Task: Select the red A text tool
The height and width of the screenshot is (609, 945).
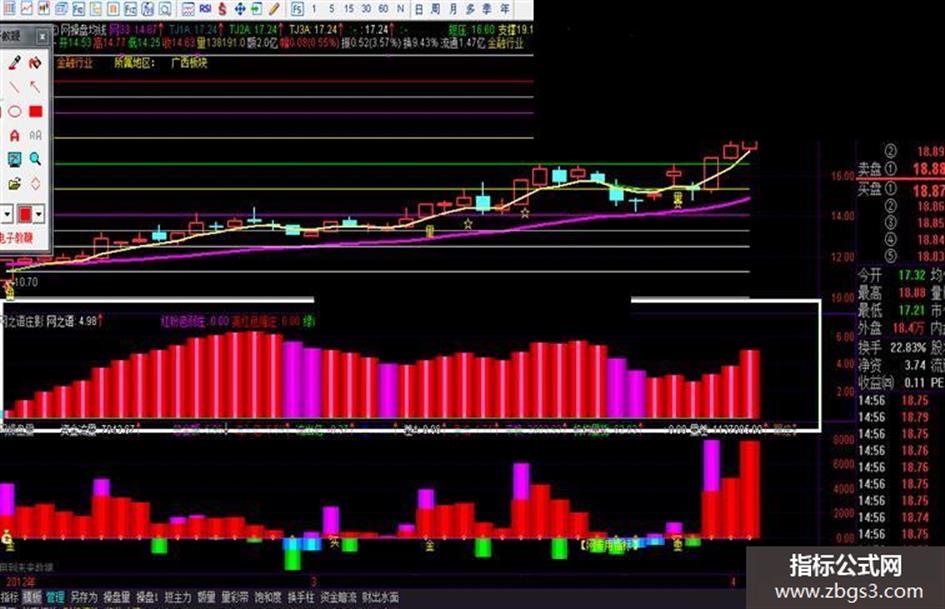Action: (x=14, y=136)
